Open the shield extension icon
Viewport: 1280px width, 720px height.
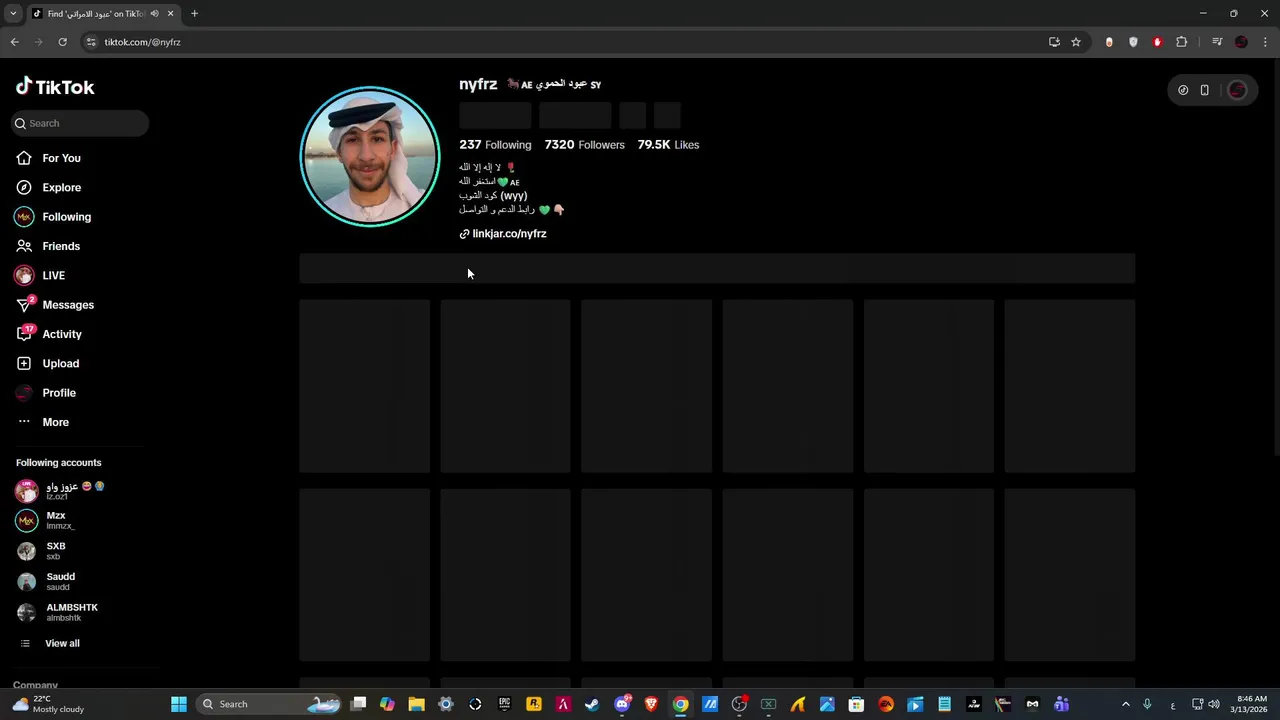pos(1133,42)
